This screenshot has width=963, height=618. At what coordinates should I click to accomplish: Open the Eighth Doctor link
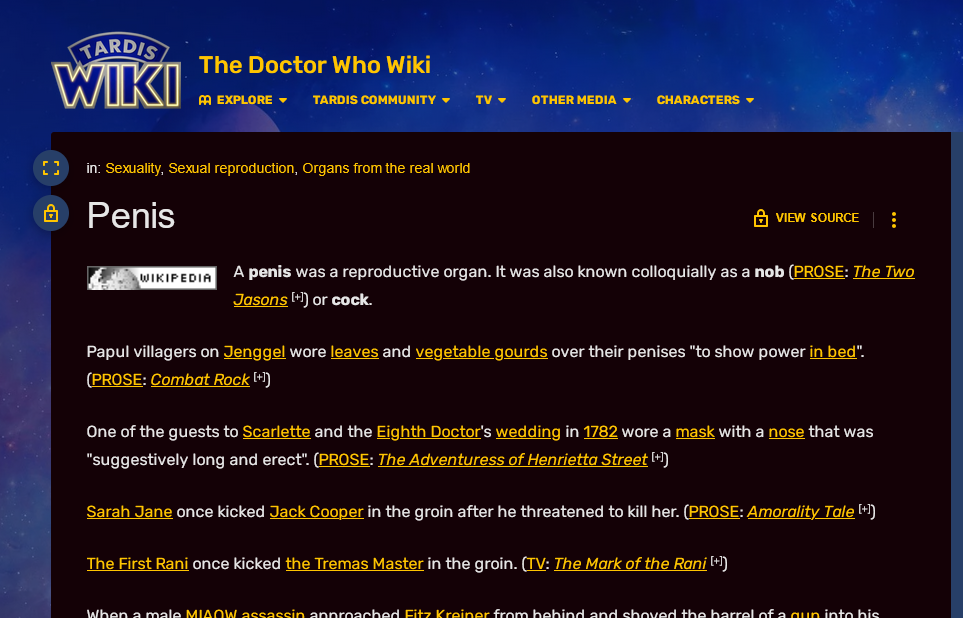[428, 432]
